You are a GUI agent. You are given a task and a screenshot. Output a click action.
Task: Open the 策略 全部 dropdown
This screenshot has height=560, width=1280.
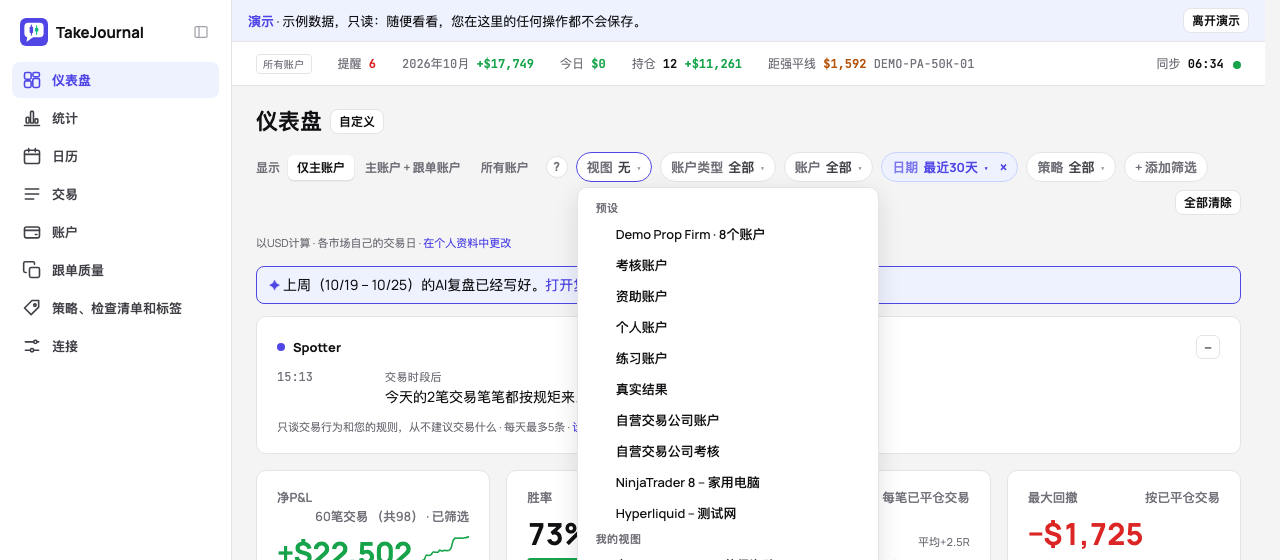click(x=1071, y=168)
